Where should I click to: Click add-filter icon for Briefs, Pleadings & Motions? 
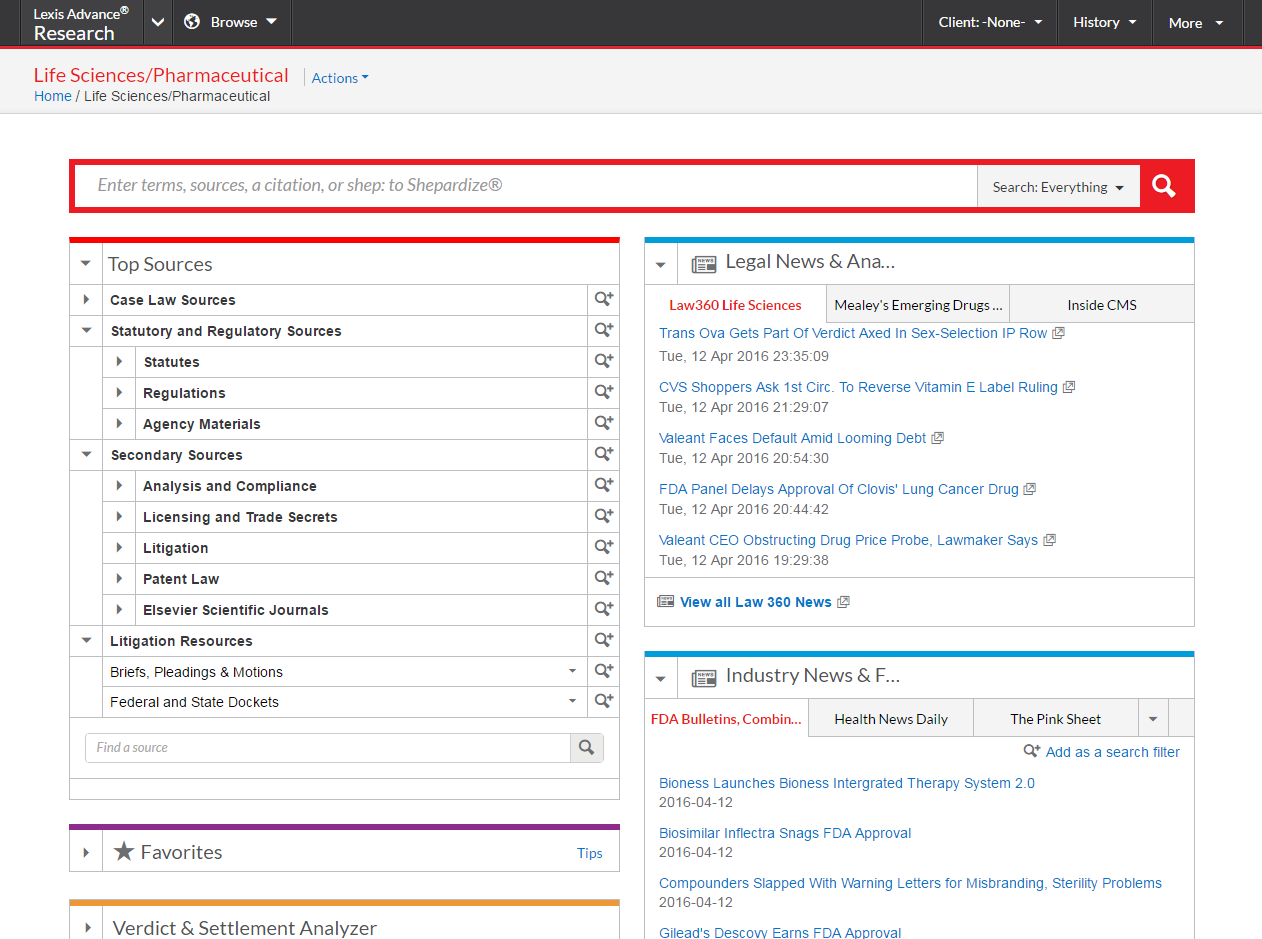click(x=603, y=671)
